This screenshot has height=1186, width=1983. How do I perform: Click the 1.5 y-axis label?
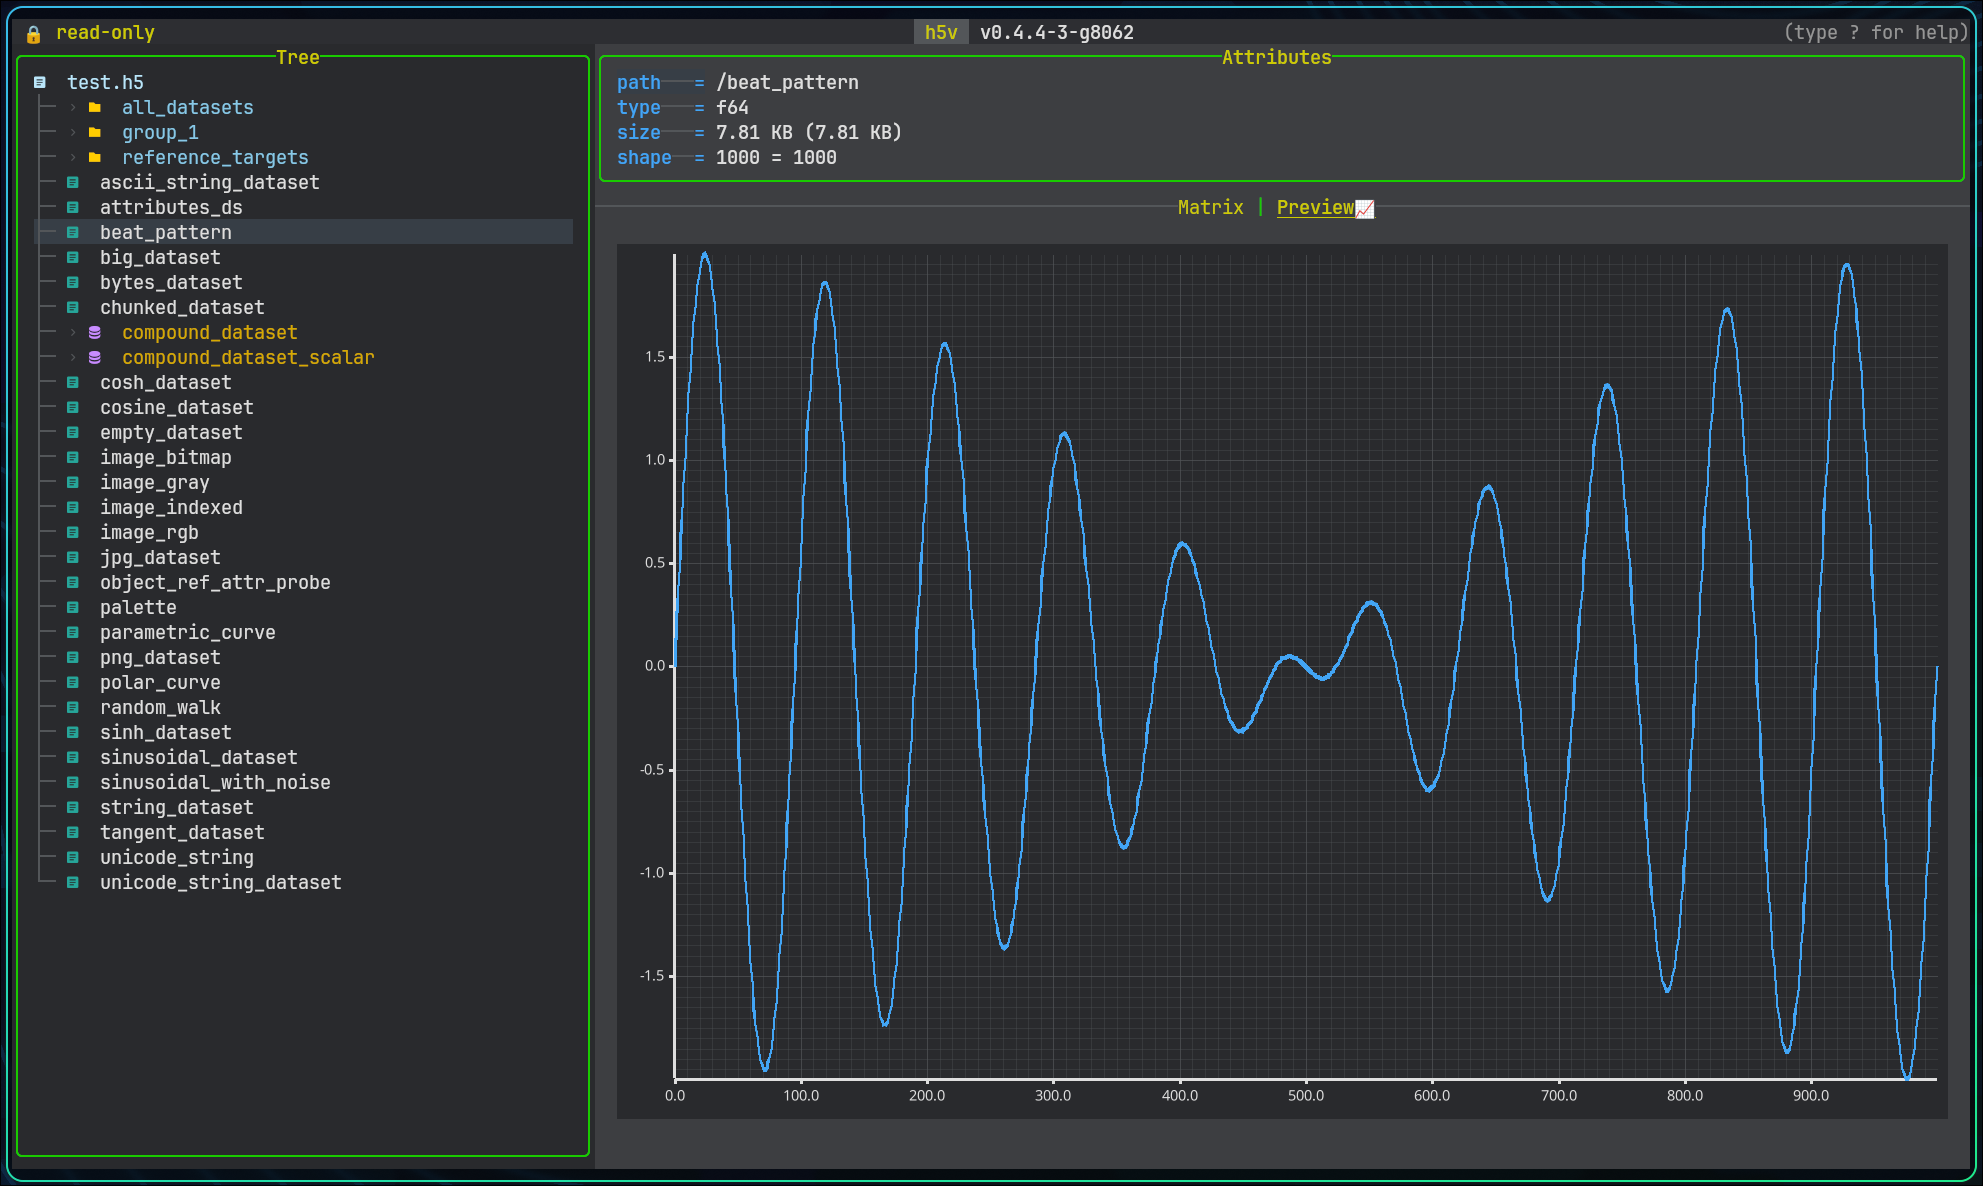click(655, 357)
